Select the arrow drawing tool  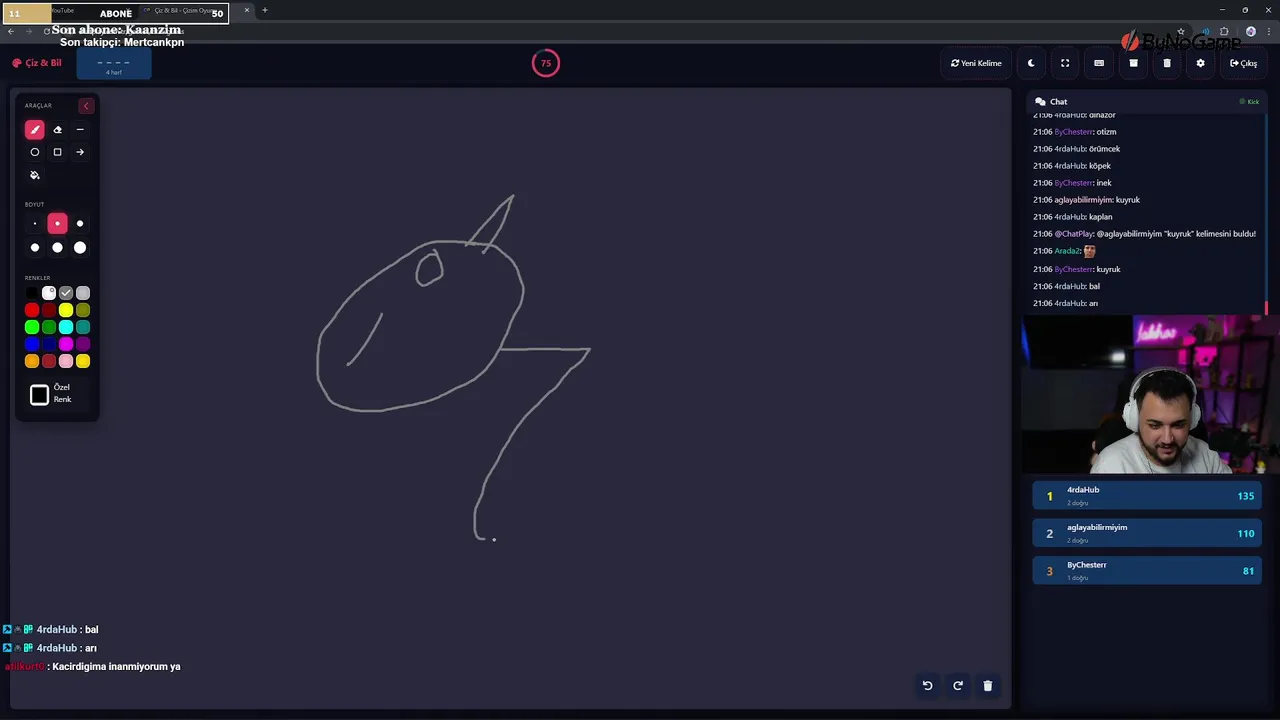(80, 152)
